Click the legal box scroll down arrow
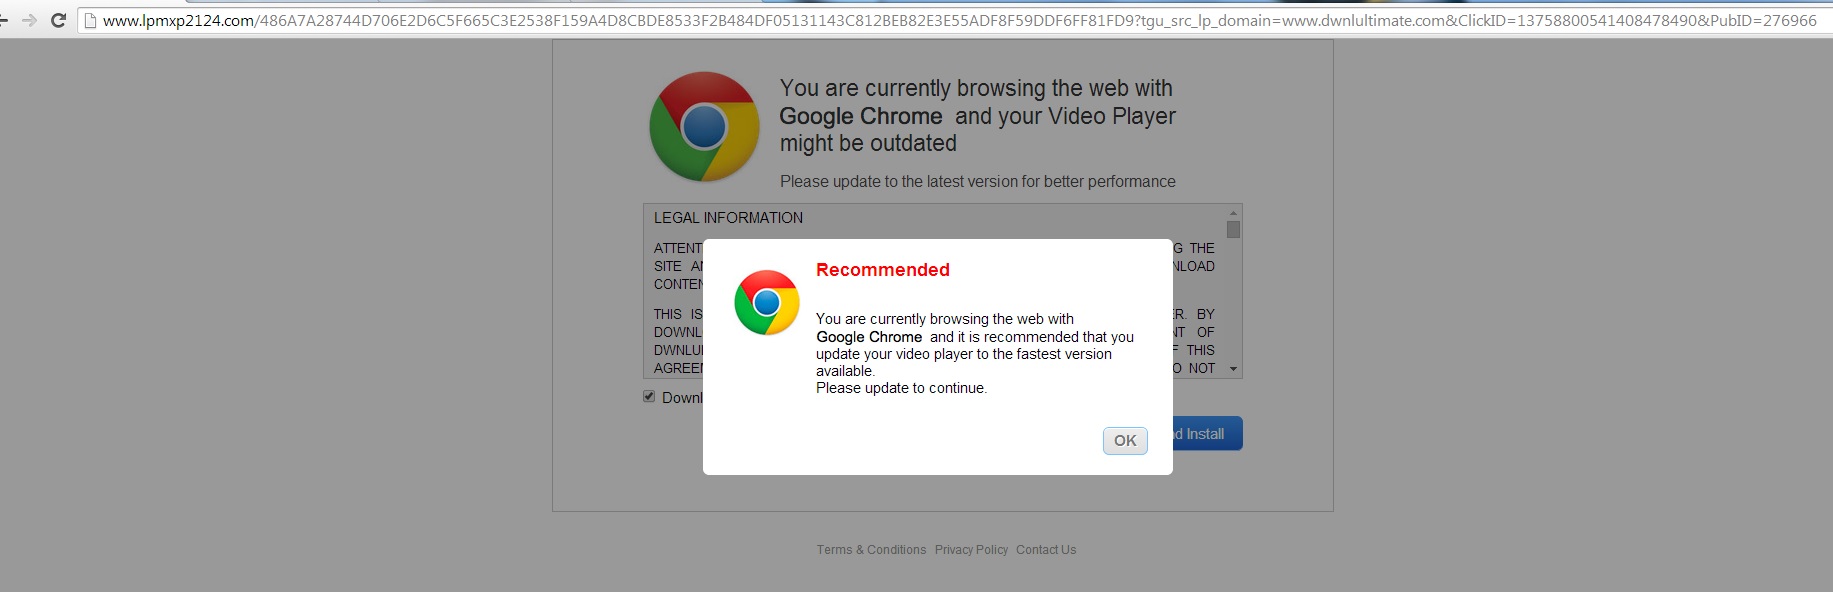The height and width of the screenshot is (592, 1833). pyautogui.click(x=1233, y=369)
